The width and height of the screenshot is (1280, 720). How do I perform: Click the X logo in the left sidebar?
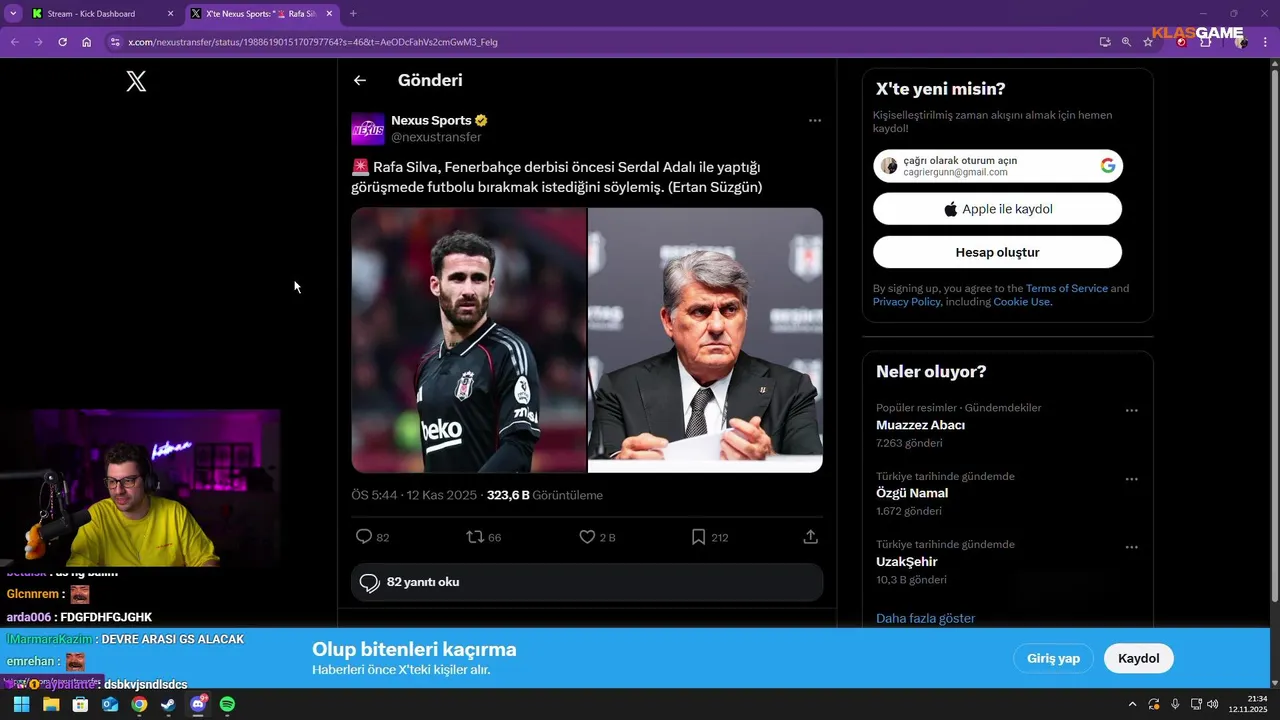tap(136, 82)
